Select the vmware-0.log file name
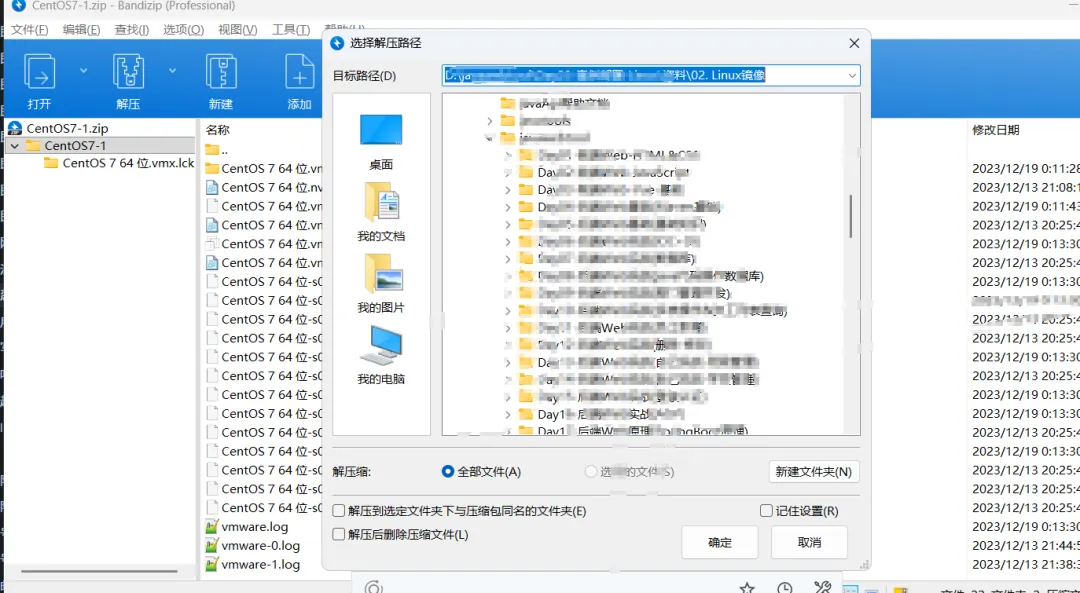Image resolution: width=1080 pixels, height=593 pixels. tap(261, 545)
